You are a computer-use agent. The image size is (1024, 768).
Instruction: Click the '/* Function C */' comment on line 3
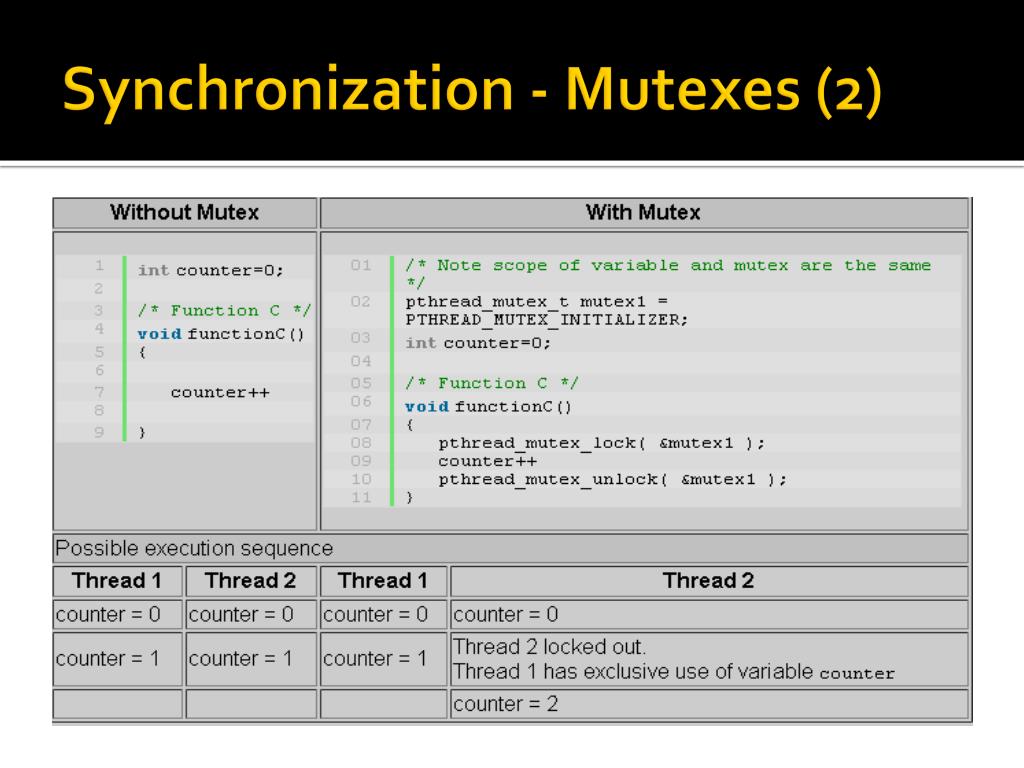(224, 310)
